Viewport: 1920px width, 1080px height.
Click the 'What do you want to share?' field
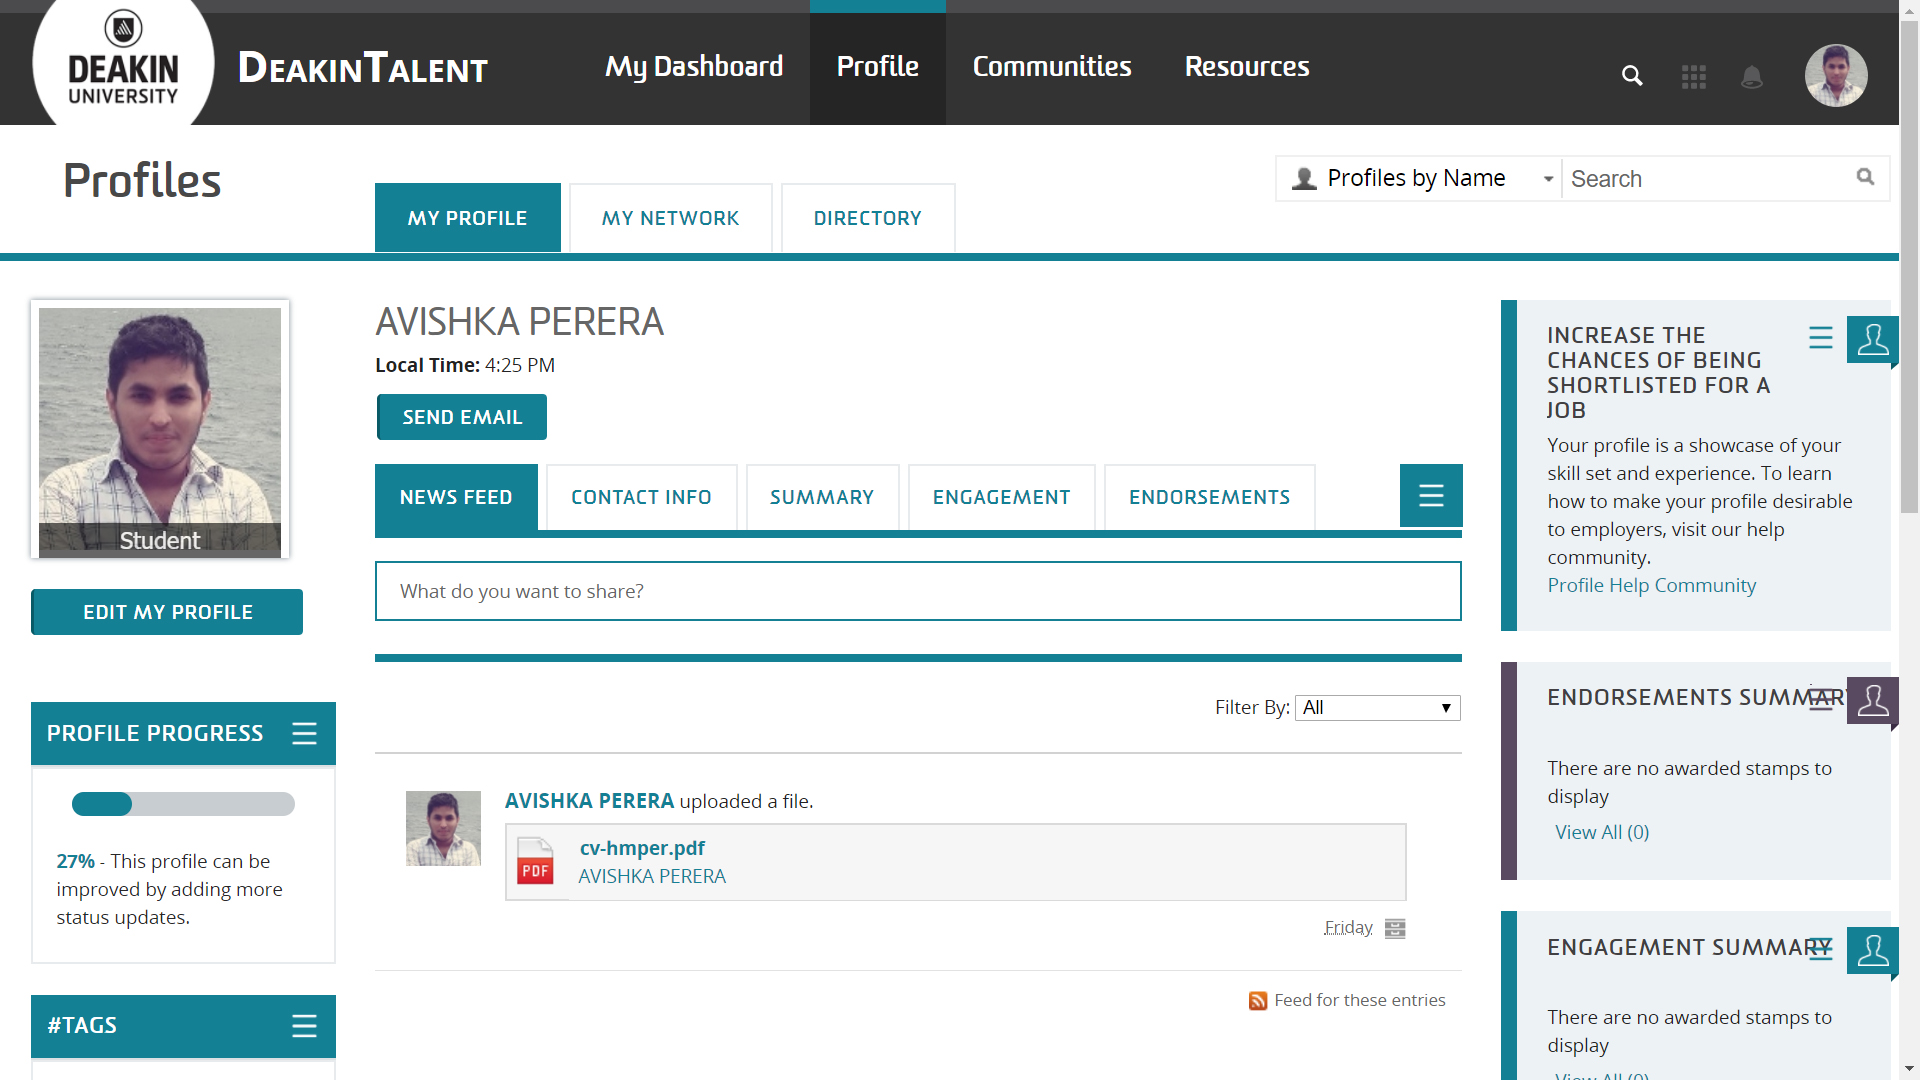tap(917, 591)
